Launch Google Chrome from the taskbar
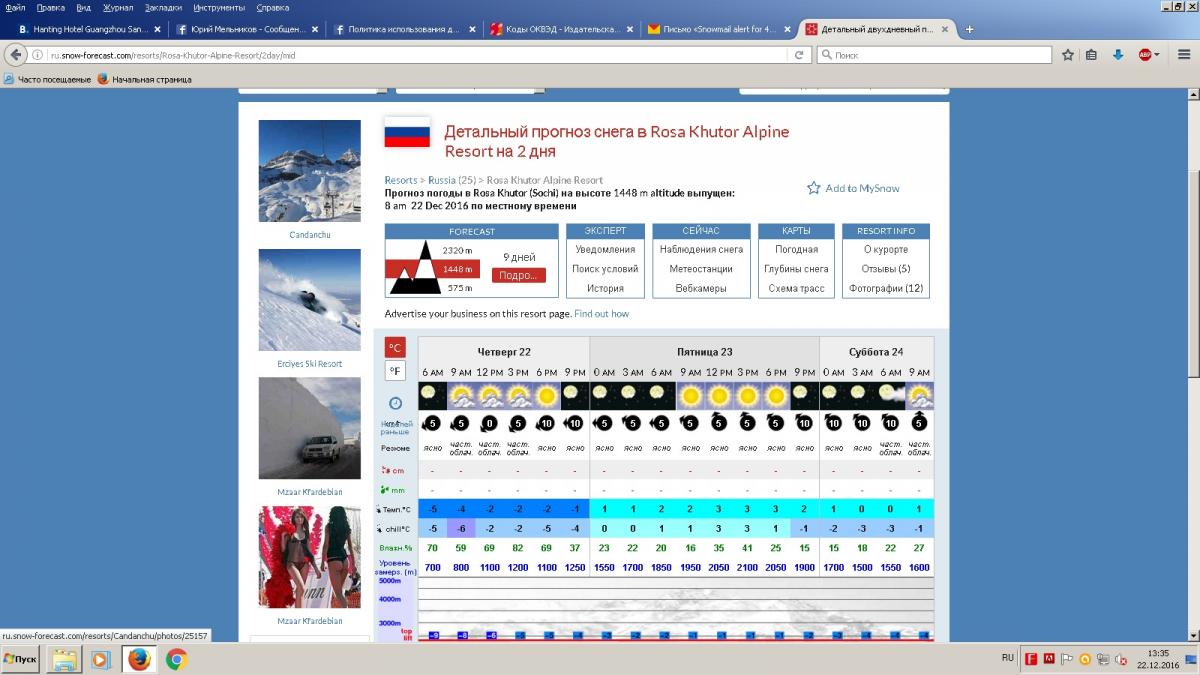1200x675 pixels. (177, 659)
